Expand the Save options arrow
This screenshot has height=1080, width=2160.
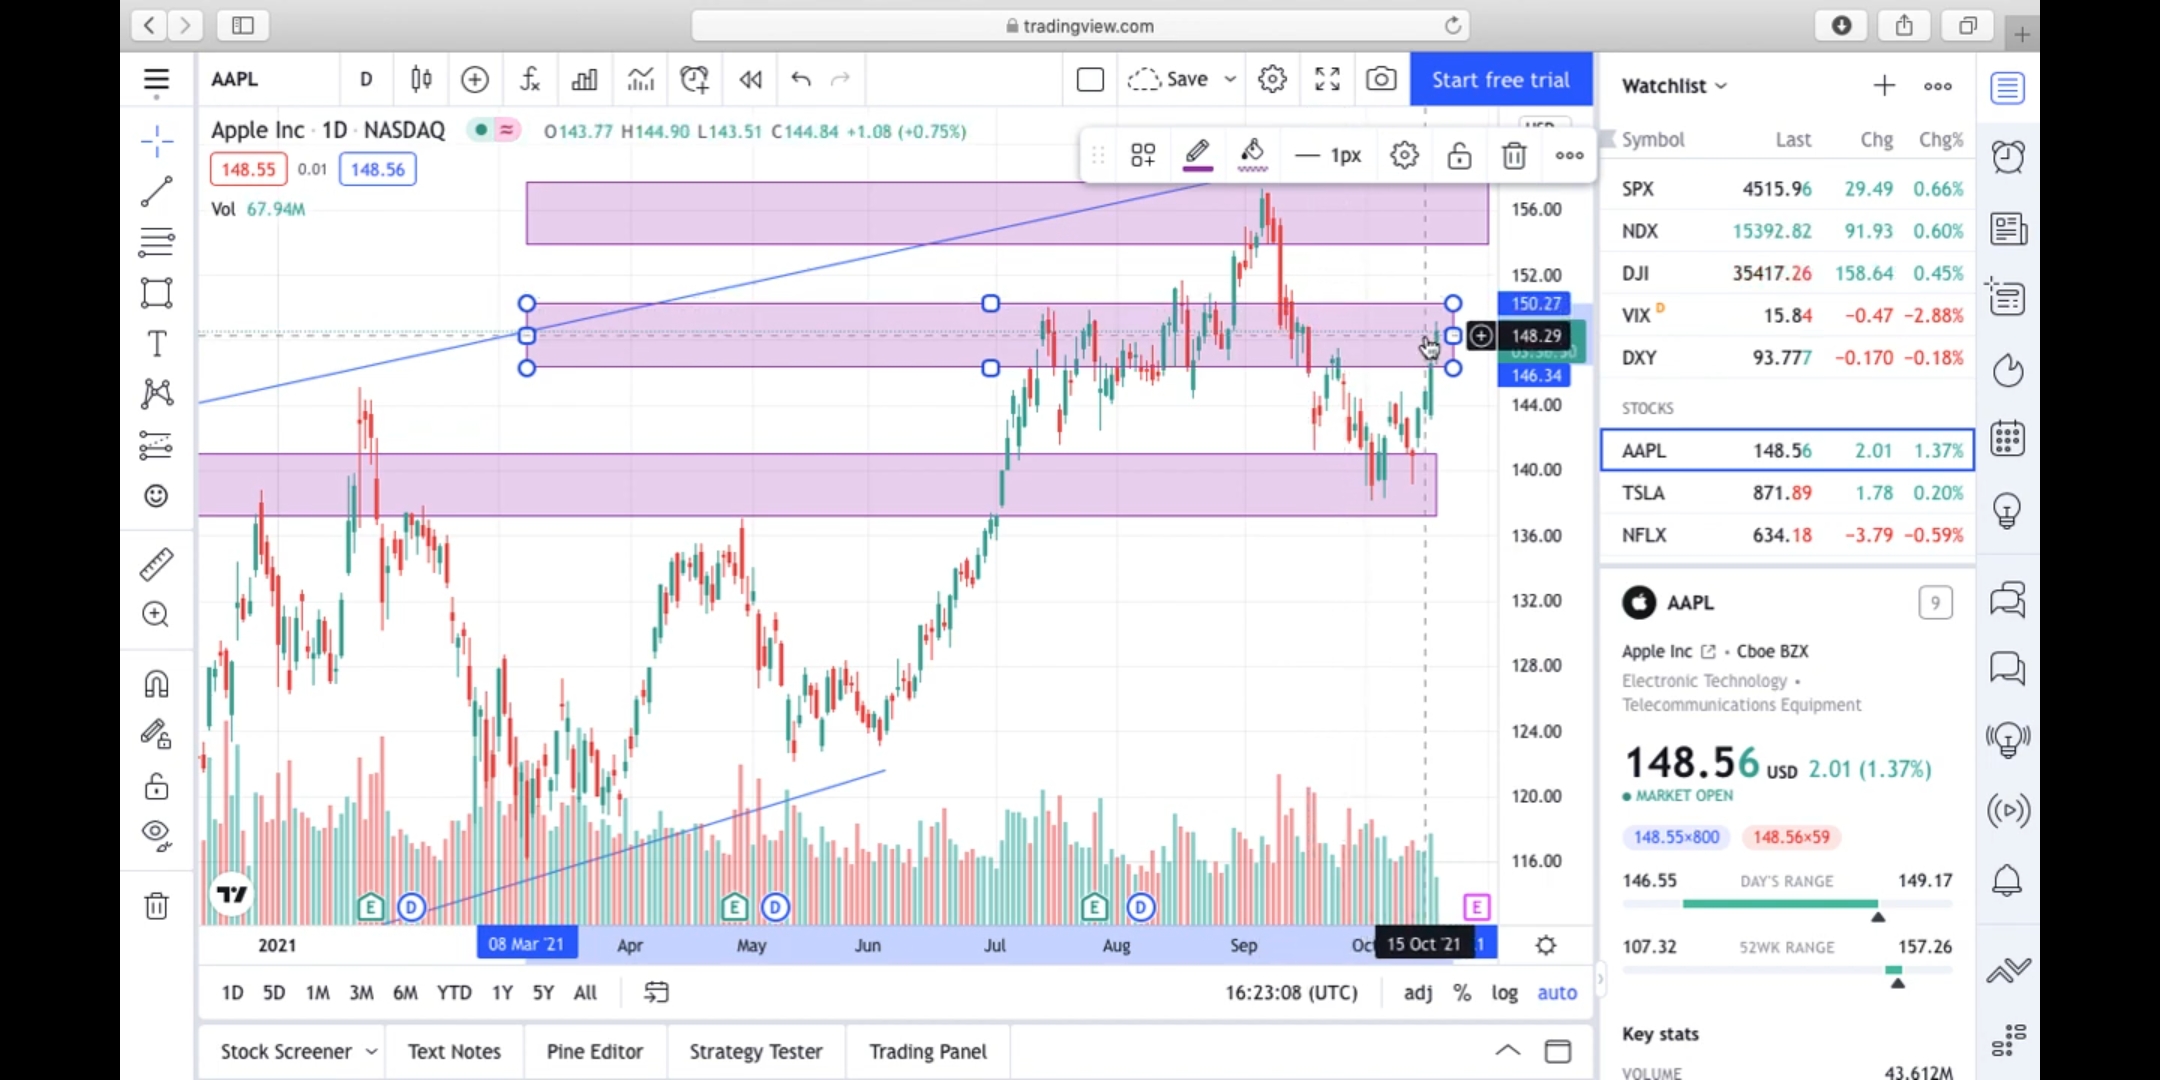[1230, 79]
